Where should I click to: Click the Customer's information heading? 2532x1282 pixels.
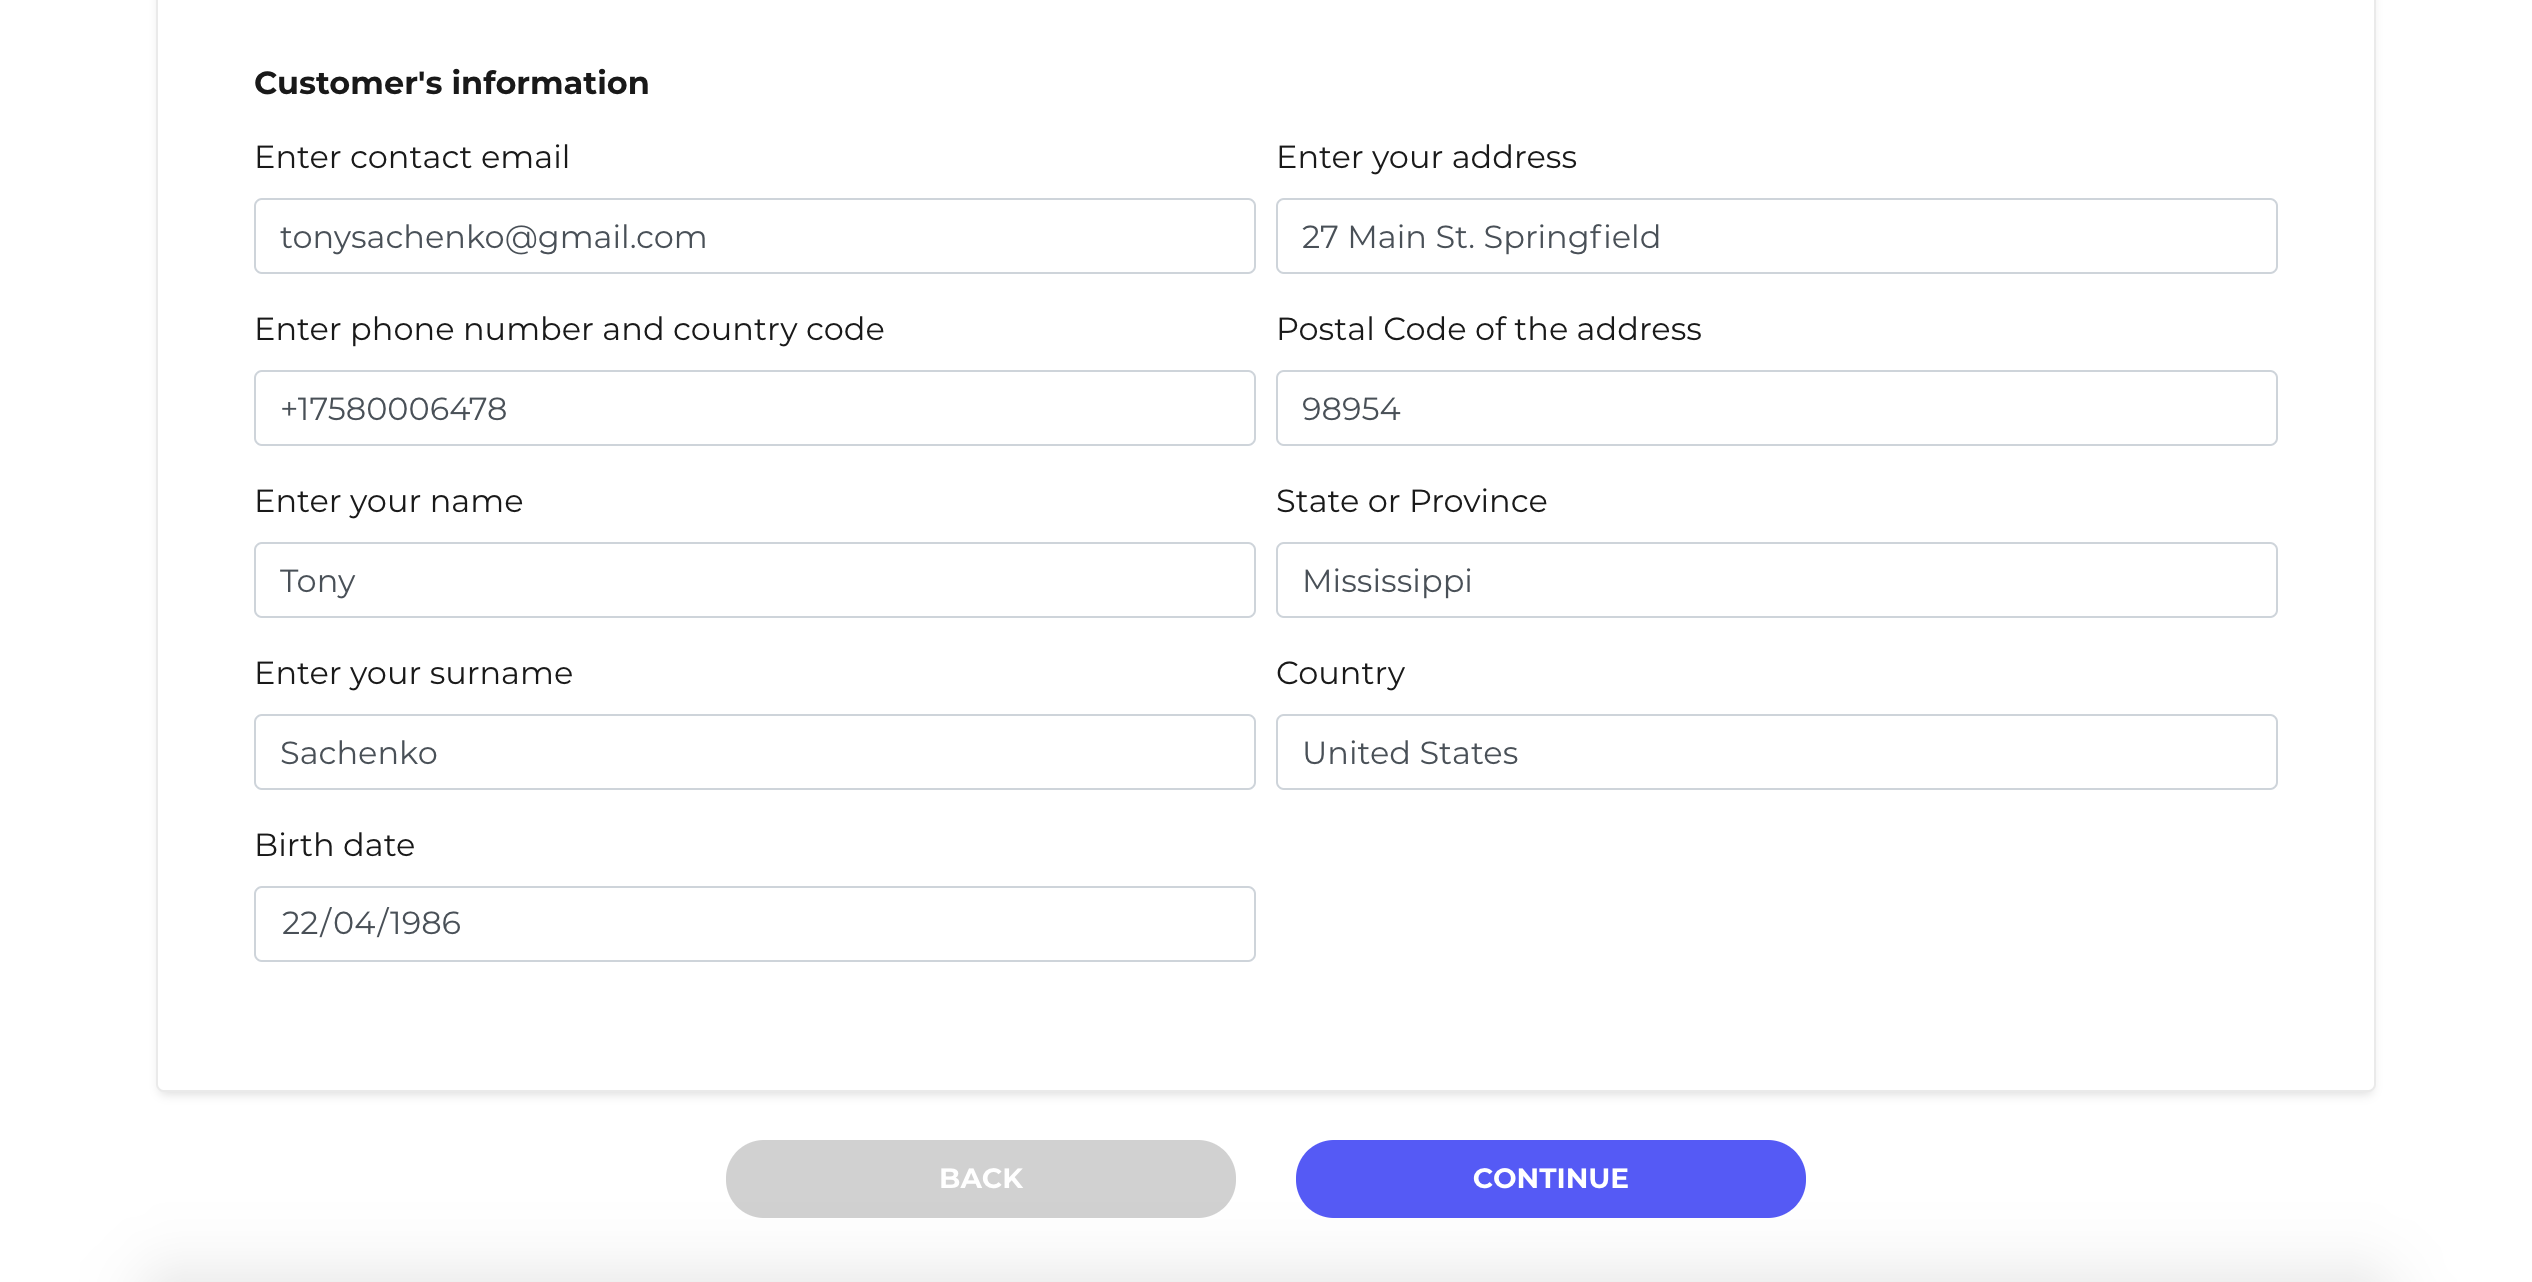(x=451, y=83)
